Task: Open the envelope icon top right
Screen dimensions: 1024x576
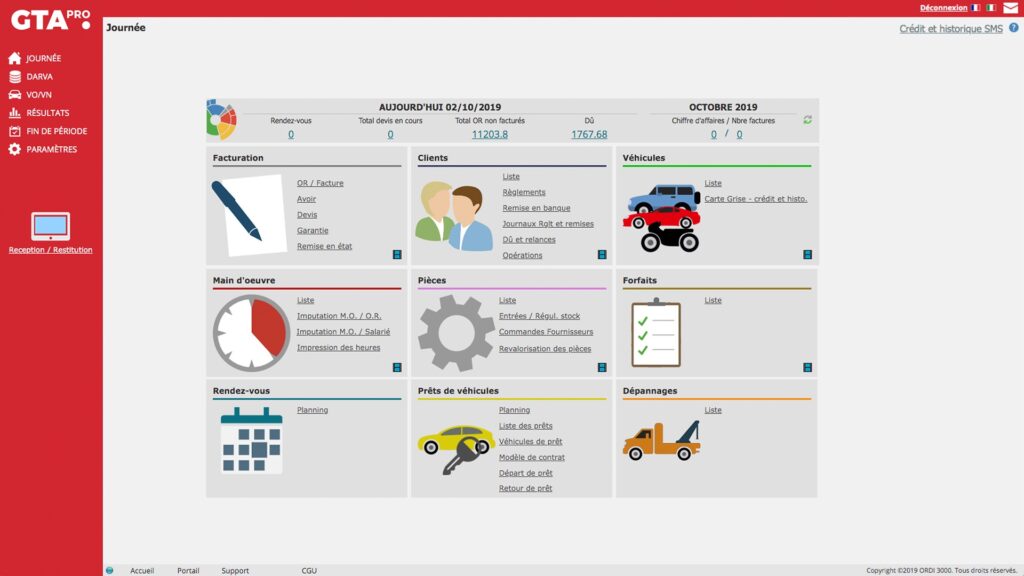Action: (x=1012, y=7)
